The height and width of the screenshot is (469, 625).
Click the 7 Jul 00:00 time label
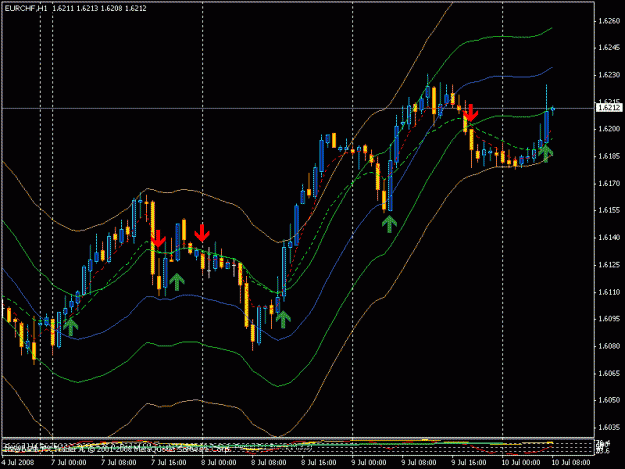(69, 462)
